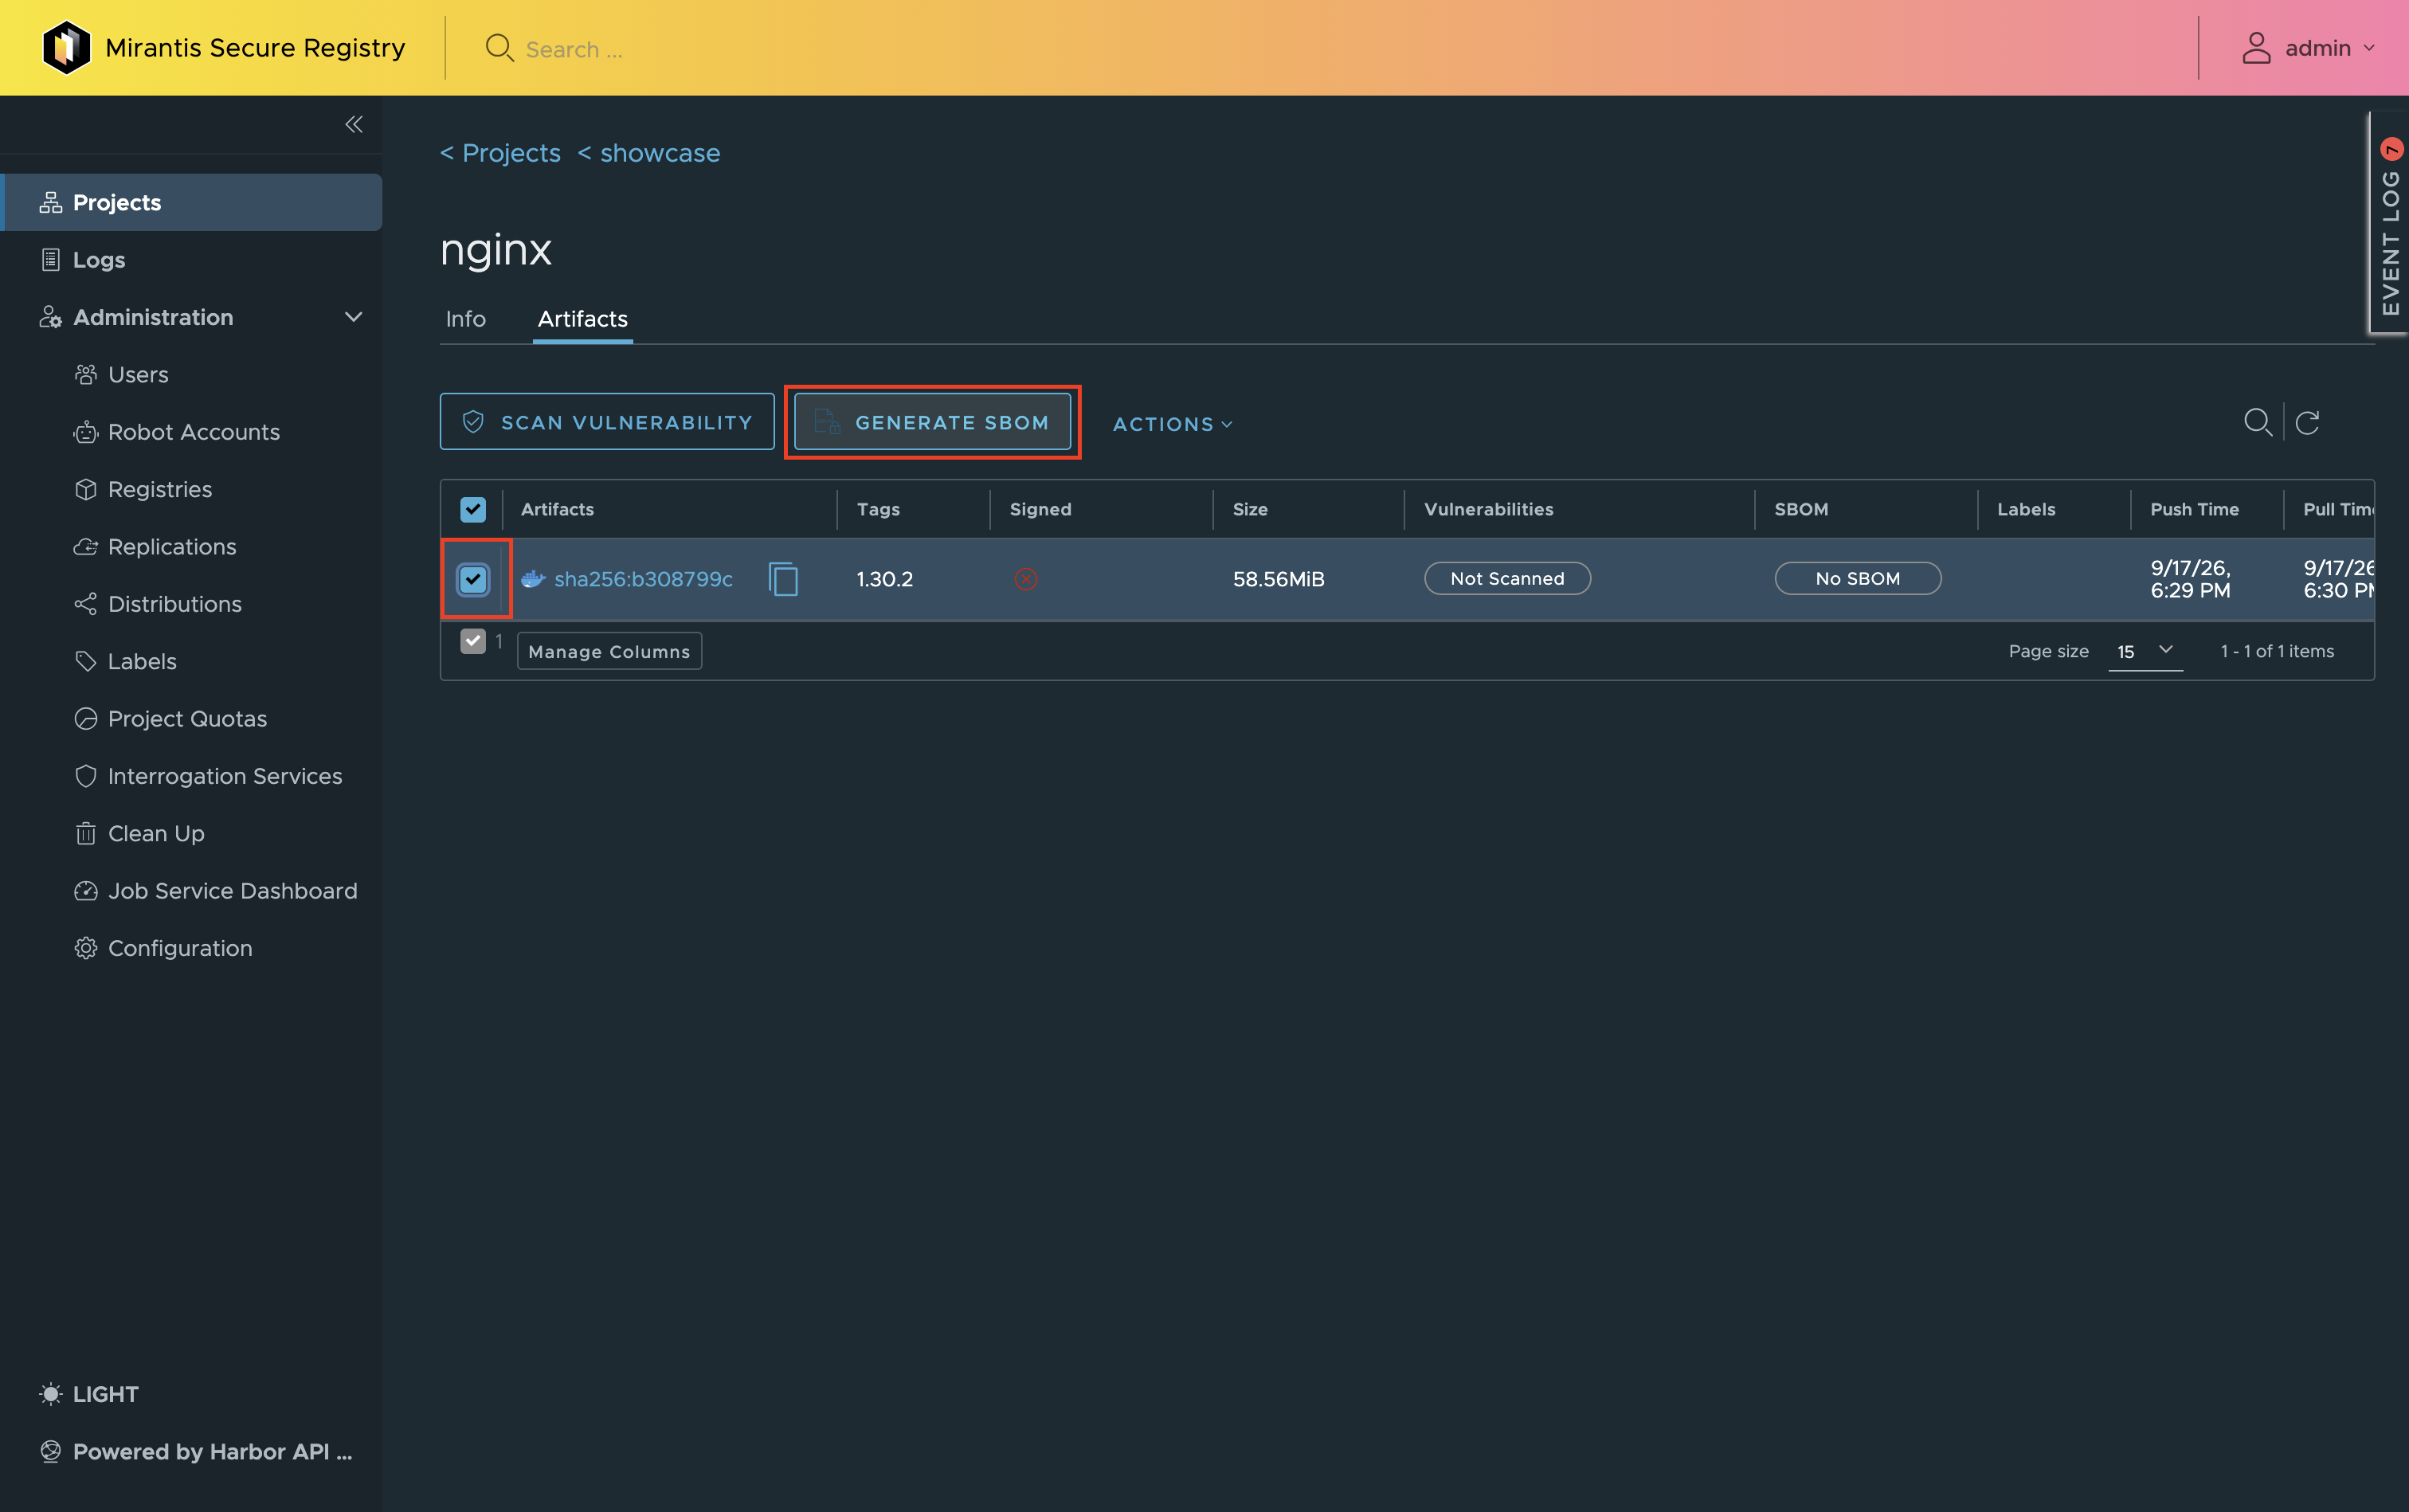Screen dimensions: 2409x1512
Task: Go to Registries page
Action: [160, 490]
